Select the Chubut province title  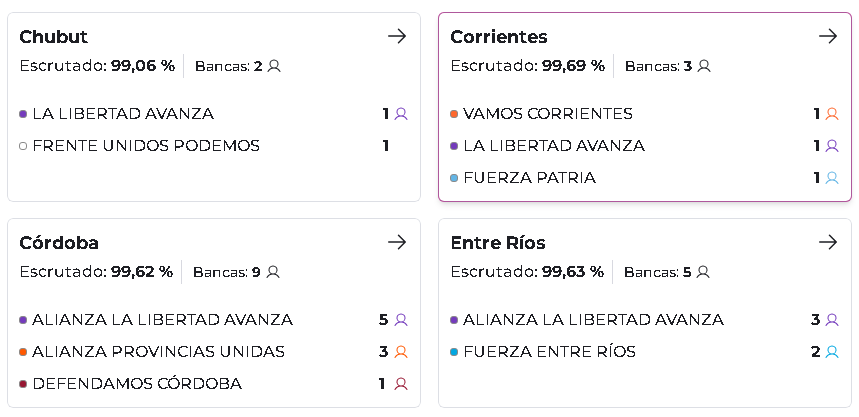tap(54, 37)
